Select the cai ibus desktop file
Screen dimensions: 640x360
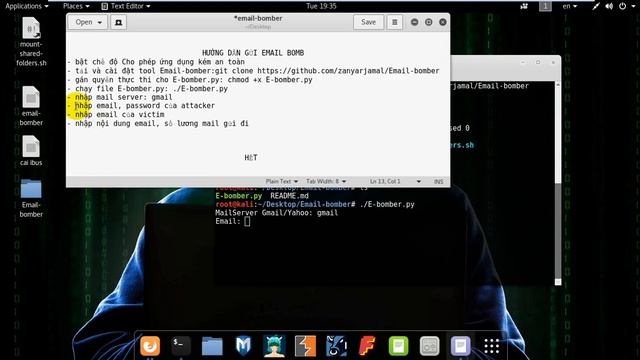31,151
